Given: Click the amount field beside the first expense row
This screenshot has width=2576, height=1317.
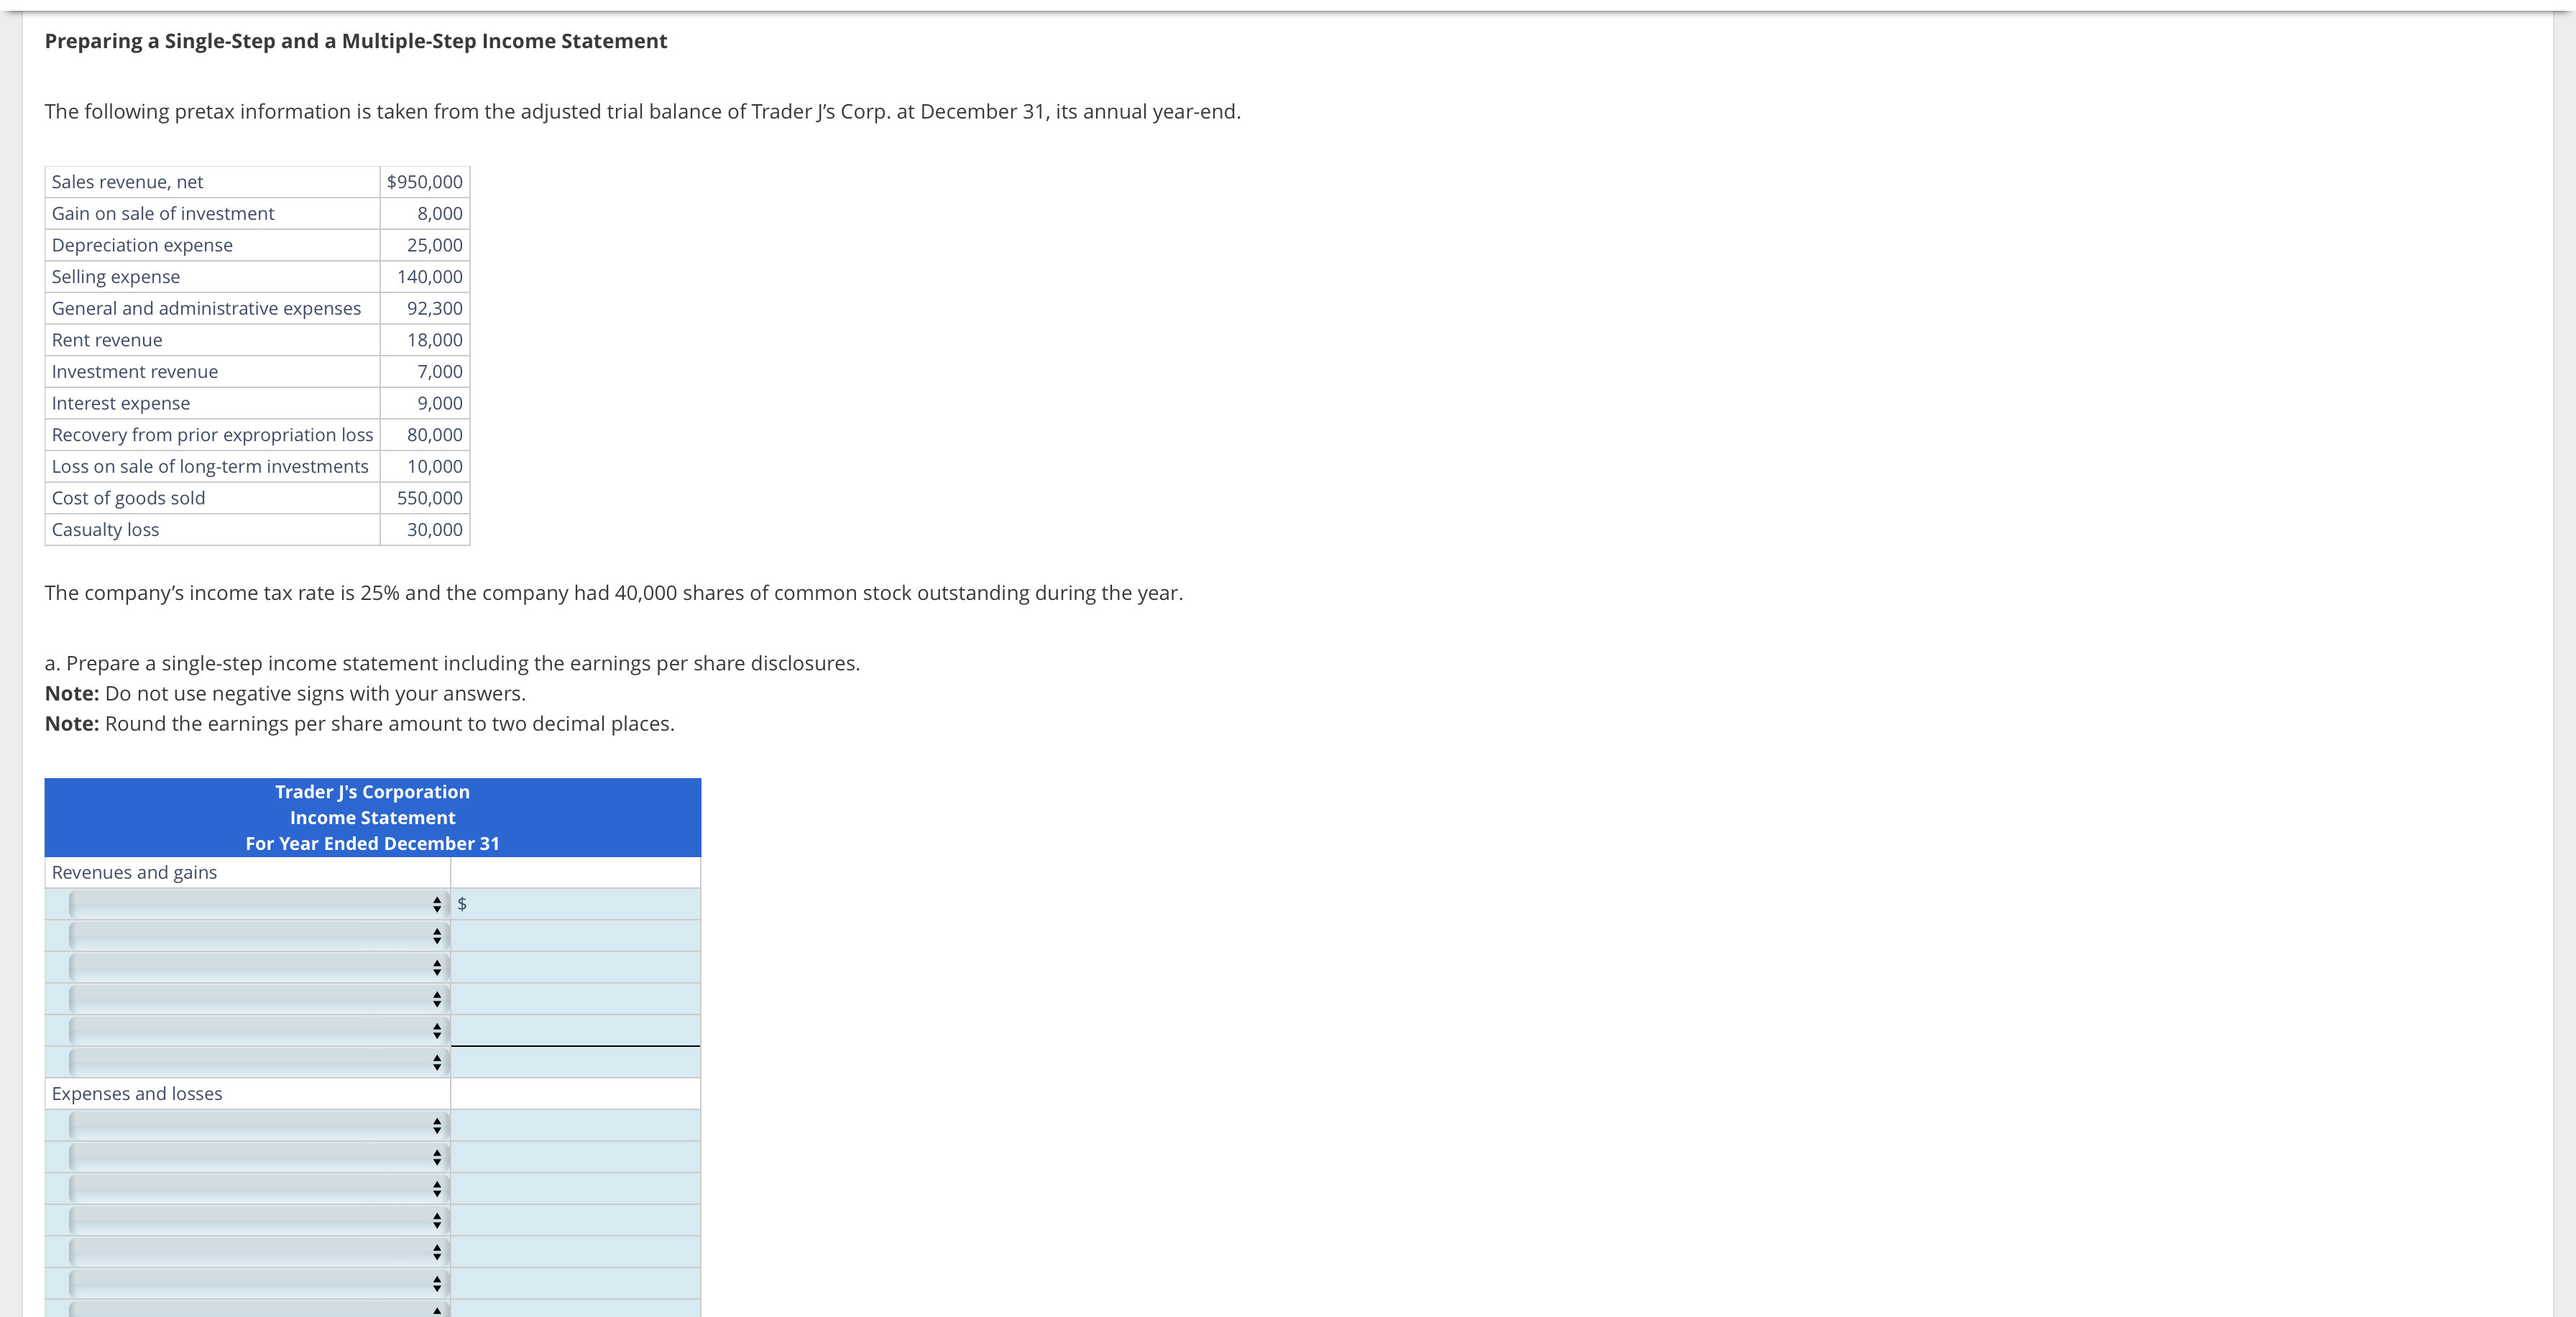Looking at the screenshot, I should coord(576,1126).
